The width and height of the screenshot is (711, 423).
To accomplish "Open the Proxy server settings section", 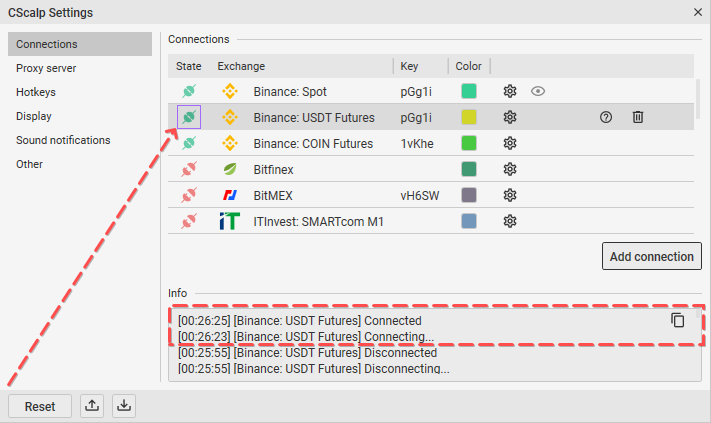I will [46, 68].
